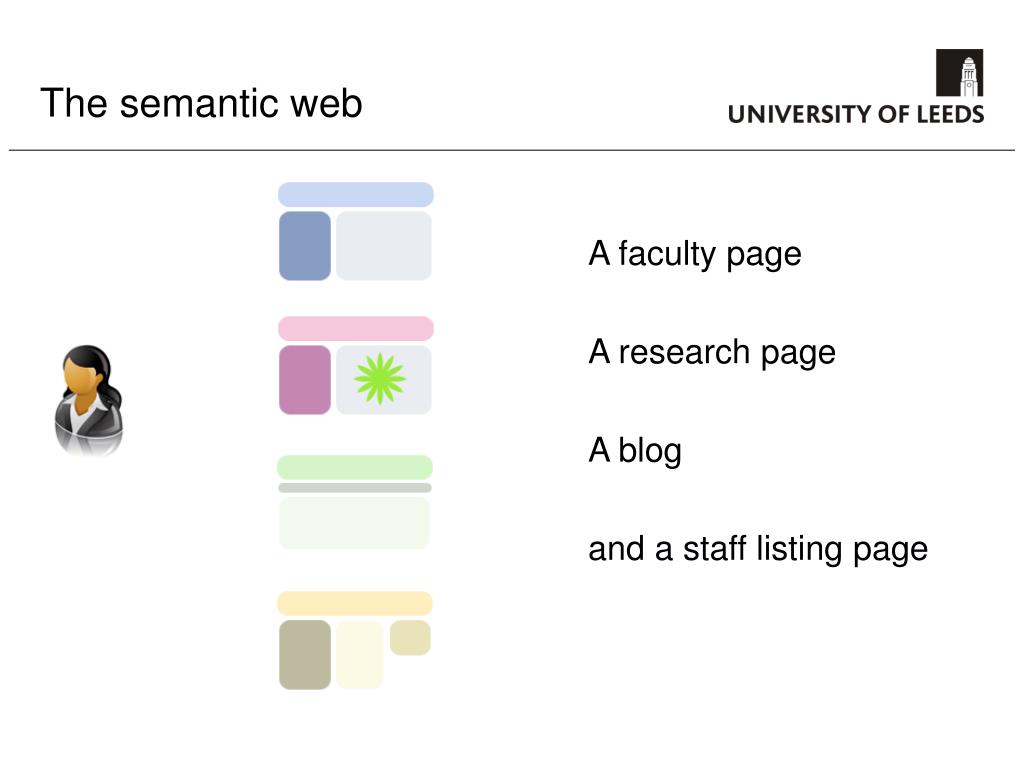Select the pink research page header bar
1024x768 pixels.
[x=356, y=328]
